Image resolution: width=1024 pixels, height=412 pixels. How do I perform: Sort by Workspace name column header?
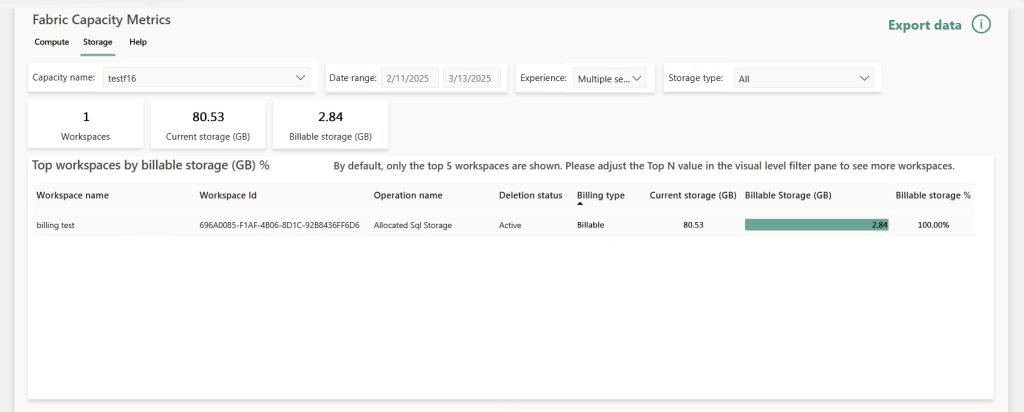tap(72, 195)
